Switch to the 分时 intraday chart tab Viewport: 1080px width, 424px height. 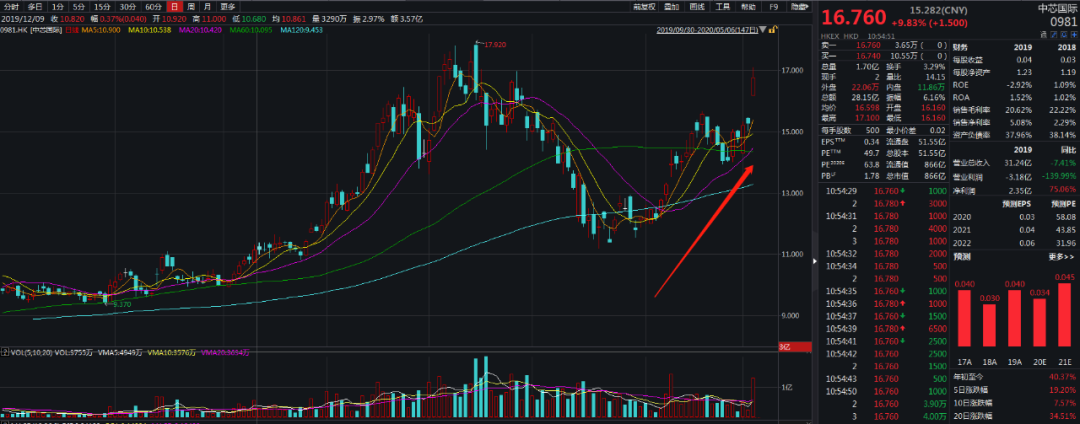tap(10, 6)
